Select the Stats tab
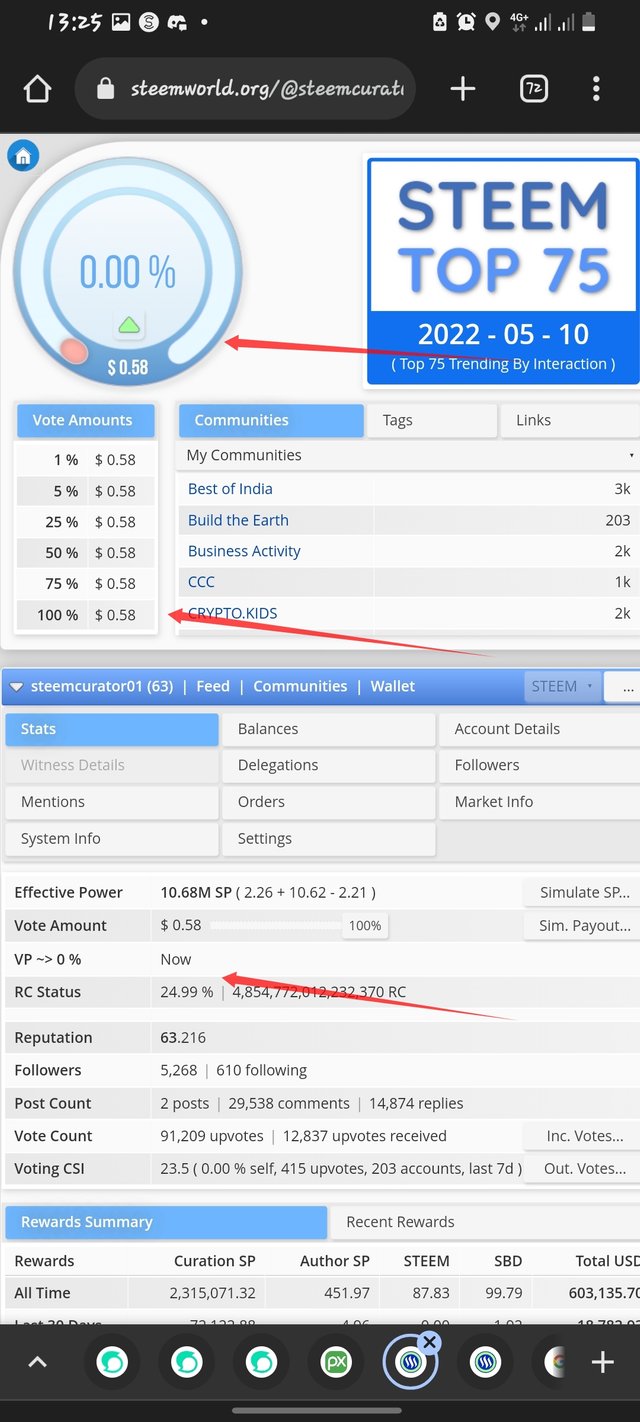Viewport: 640px width, 1422px height. click(x=111, y=729)
